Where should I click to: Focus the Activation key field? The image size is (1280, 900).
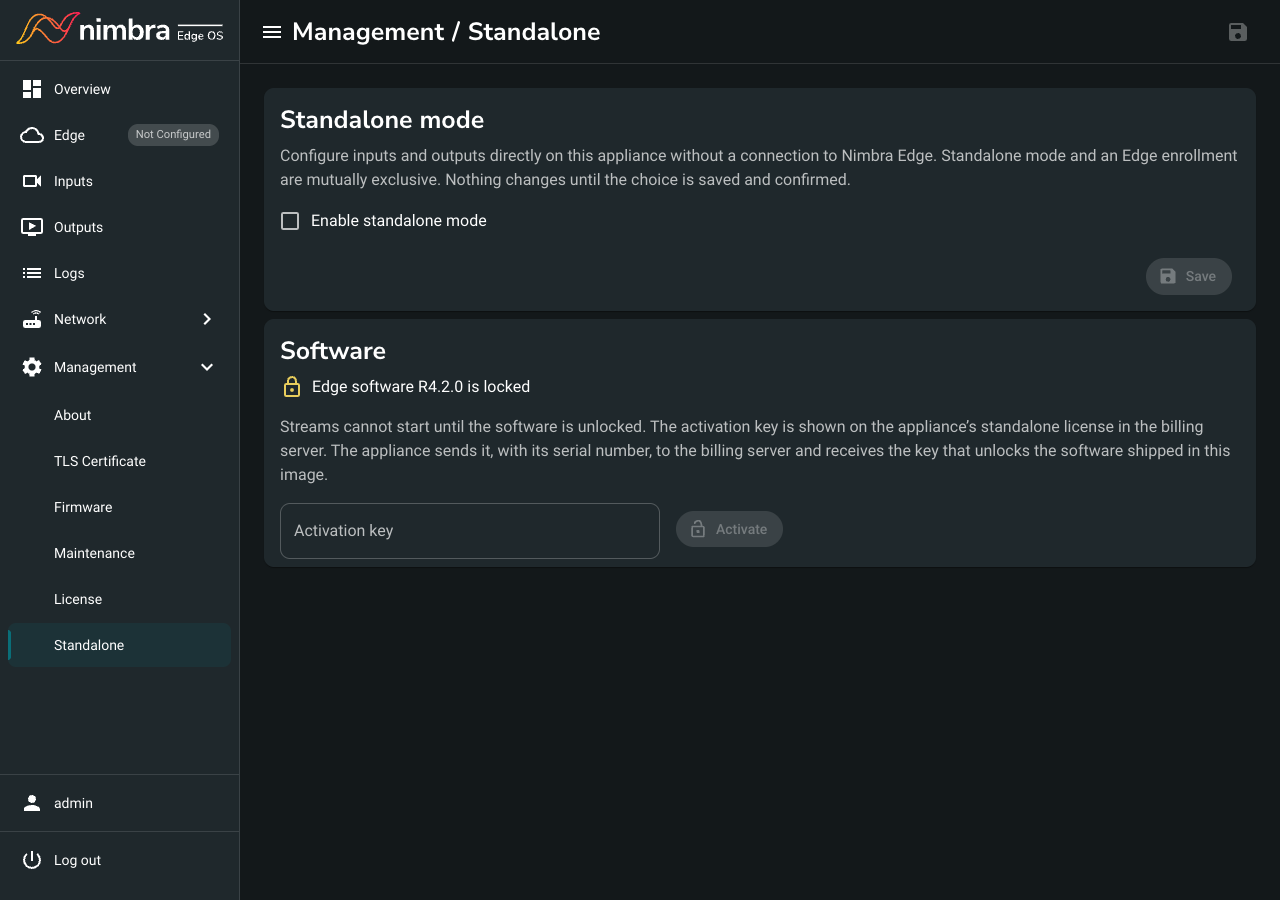click(x=470, y=531)
